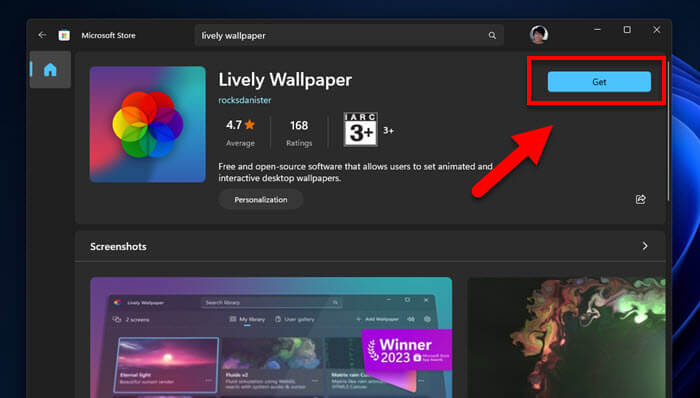Maximize the Microsoft Store window
Image resolution: width=700 pixels, height=398 pixels.
(x=627, y=29)
